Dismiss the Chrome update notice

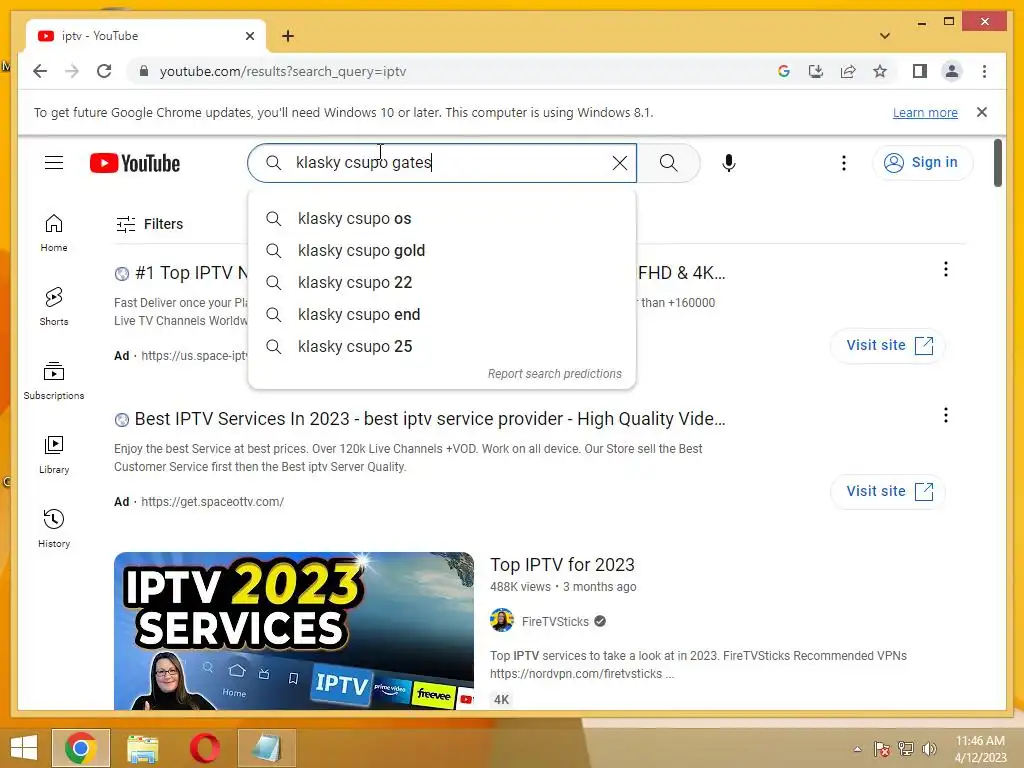982,112
